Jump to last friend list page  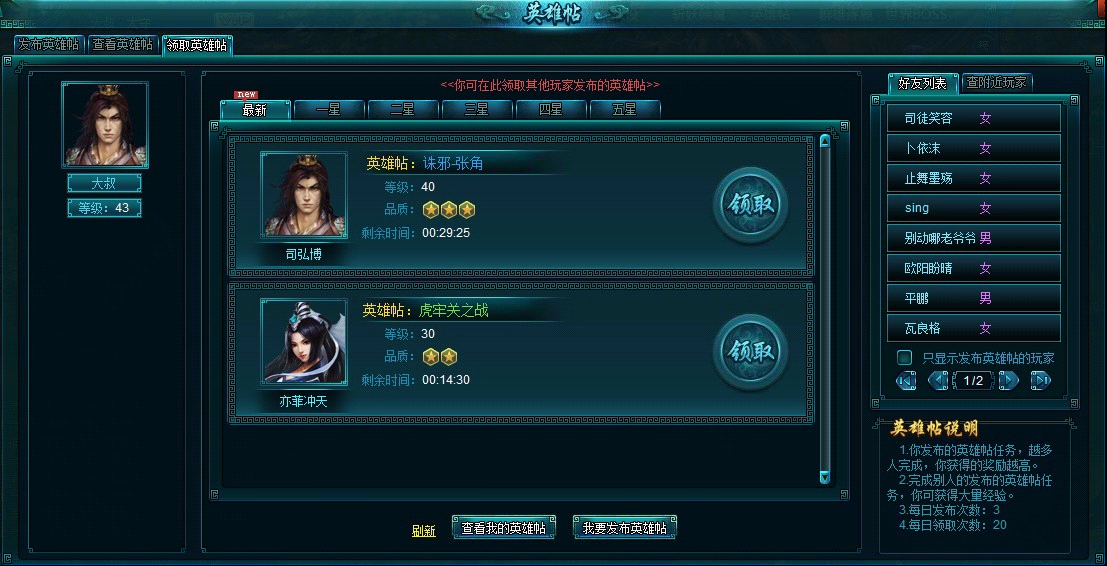coord(1041,380)
